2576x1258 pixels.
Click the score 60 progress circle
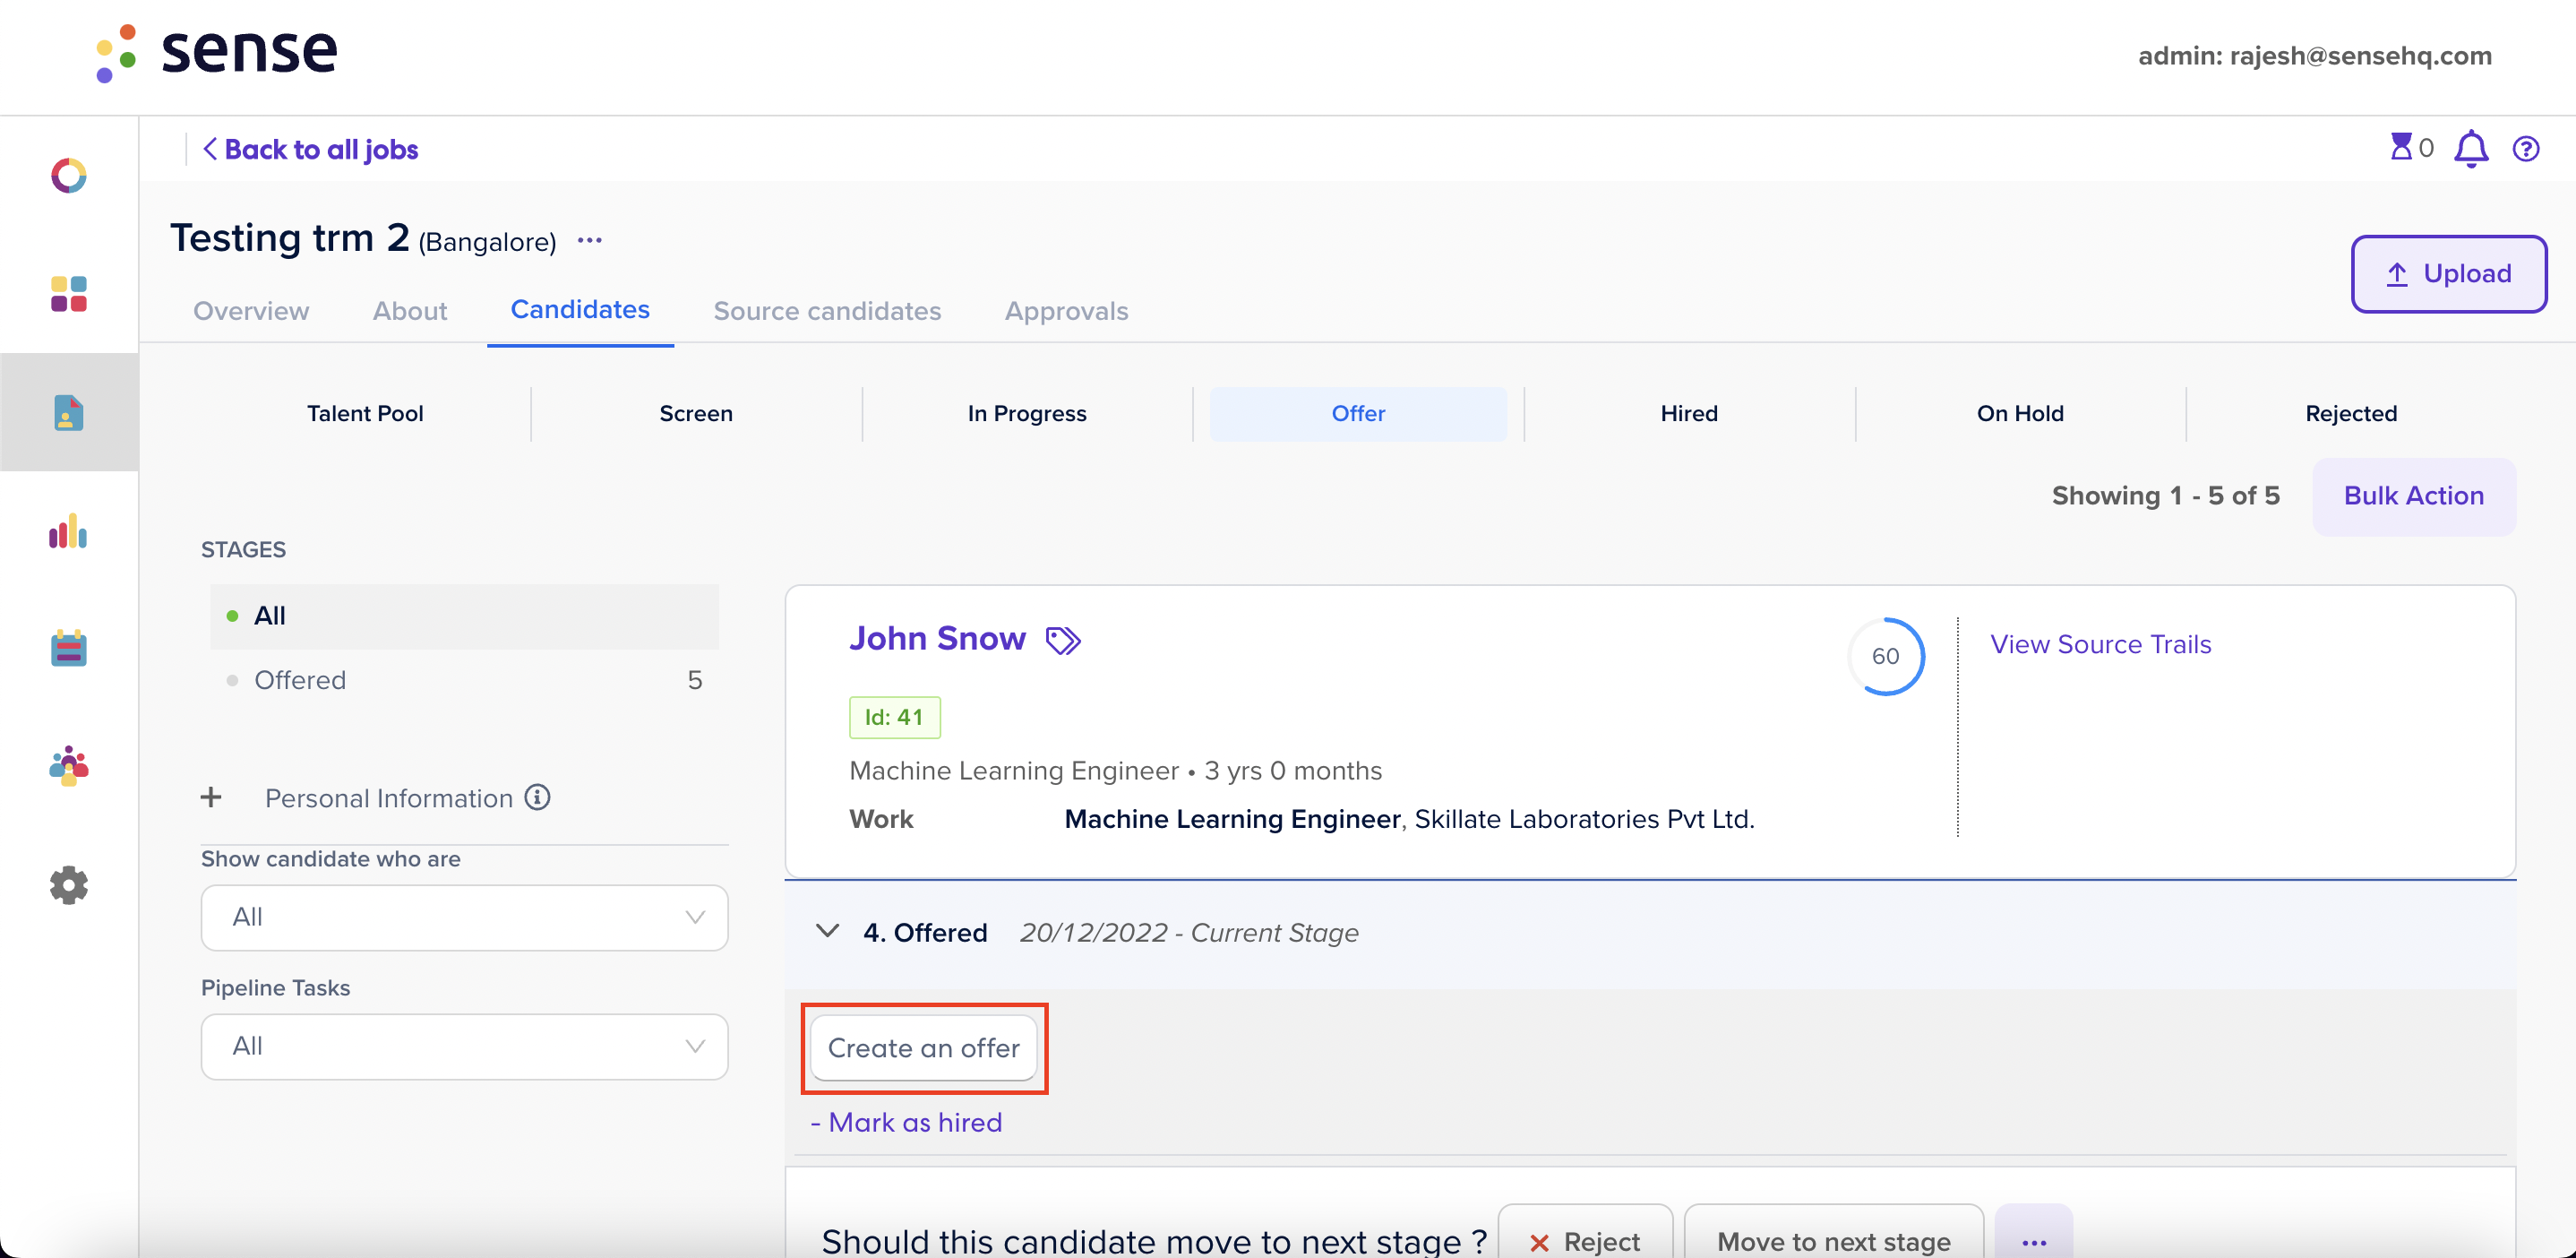coord(1886,656)
